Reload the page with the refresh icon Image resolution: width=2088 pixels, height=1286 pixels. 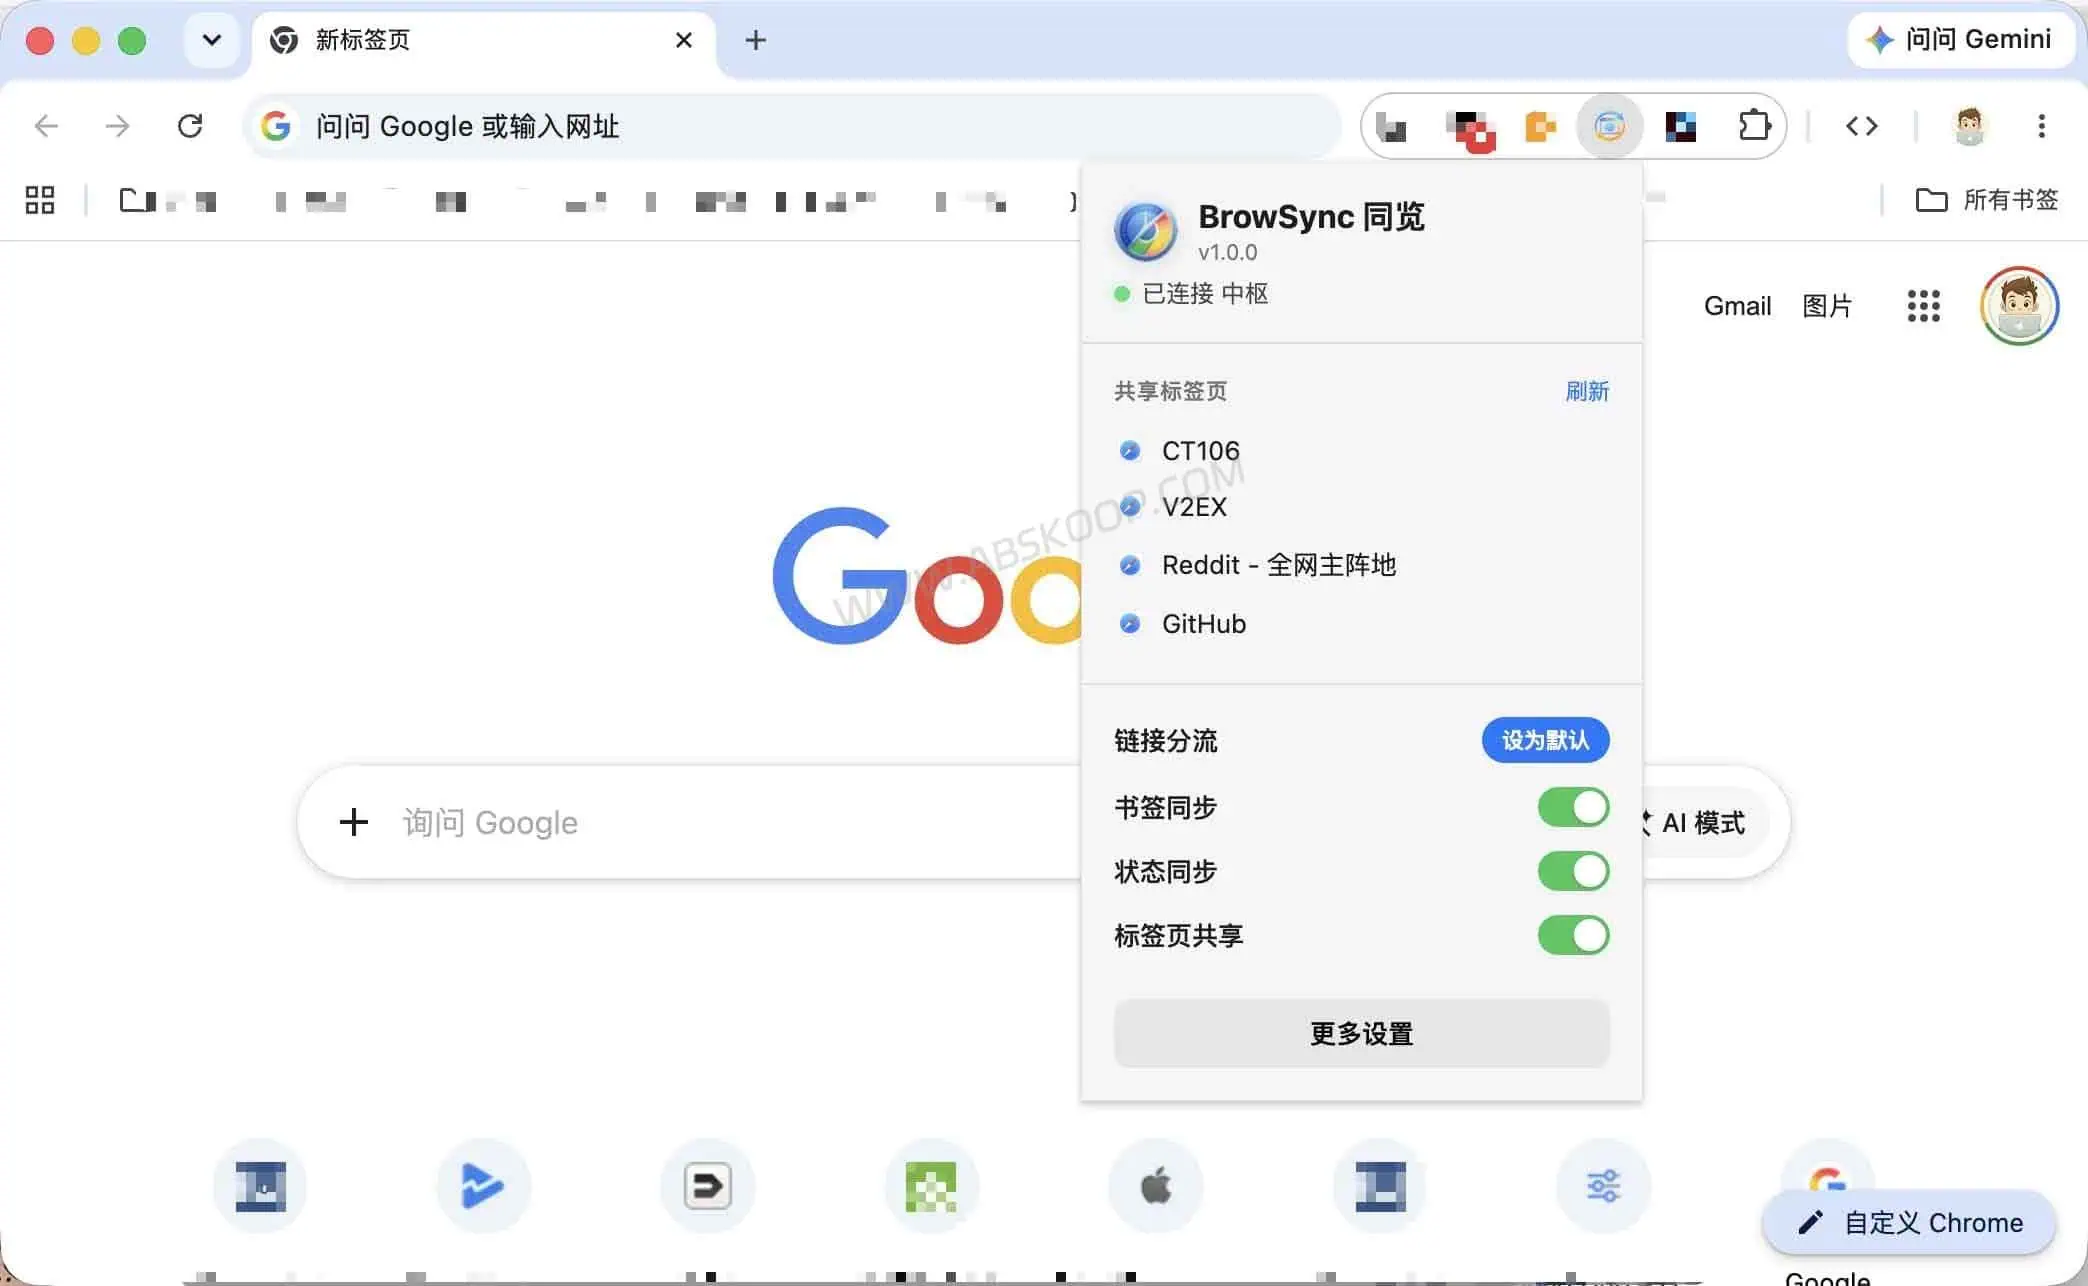pos(190,126)
